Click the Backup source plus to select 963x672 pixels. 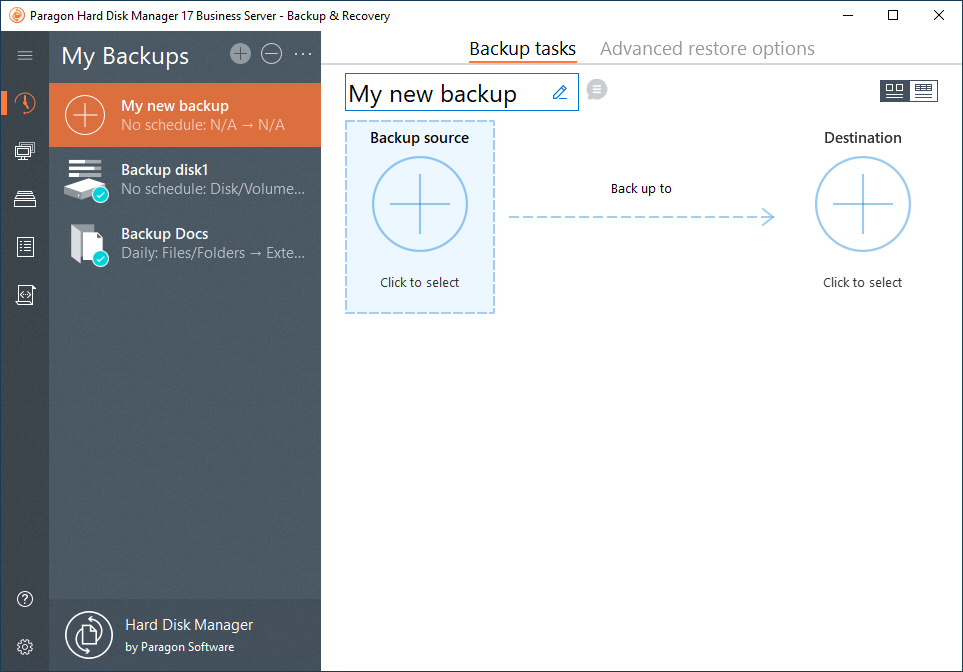pyautogui.click(x=420, y=204)
